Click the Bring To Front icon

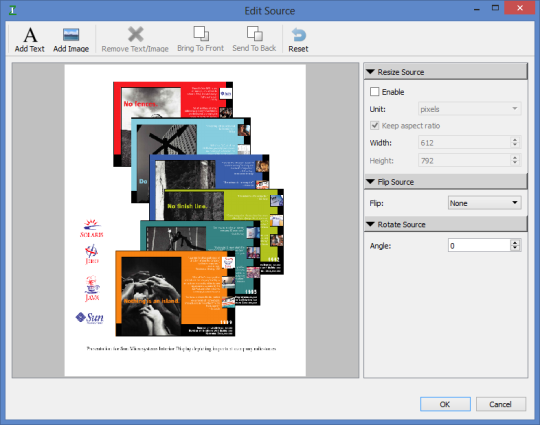tap(201, 34)
